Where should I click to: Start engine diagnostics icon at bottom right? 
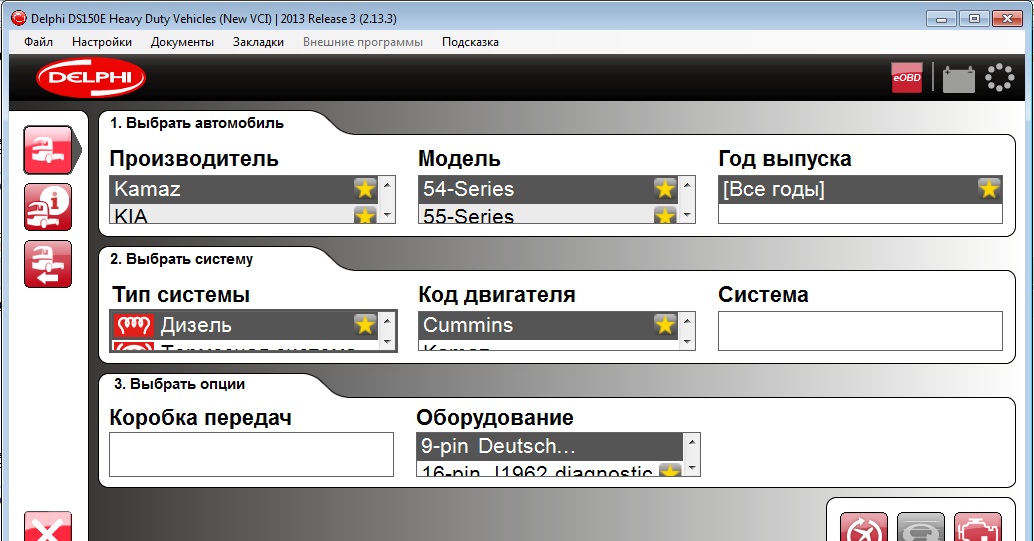pyautogui.click(x=978, y=526)
